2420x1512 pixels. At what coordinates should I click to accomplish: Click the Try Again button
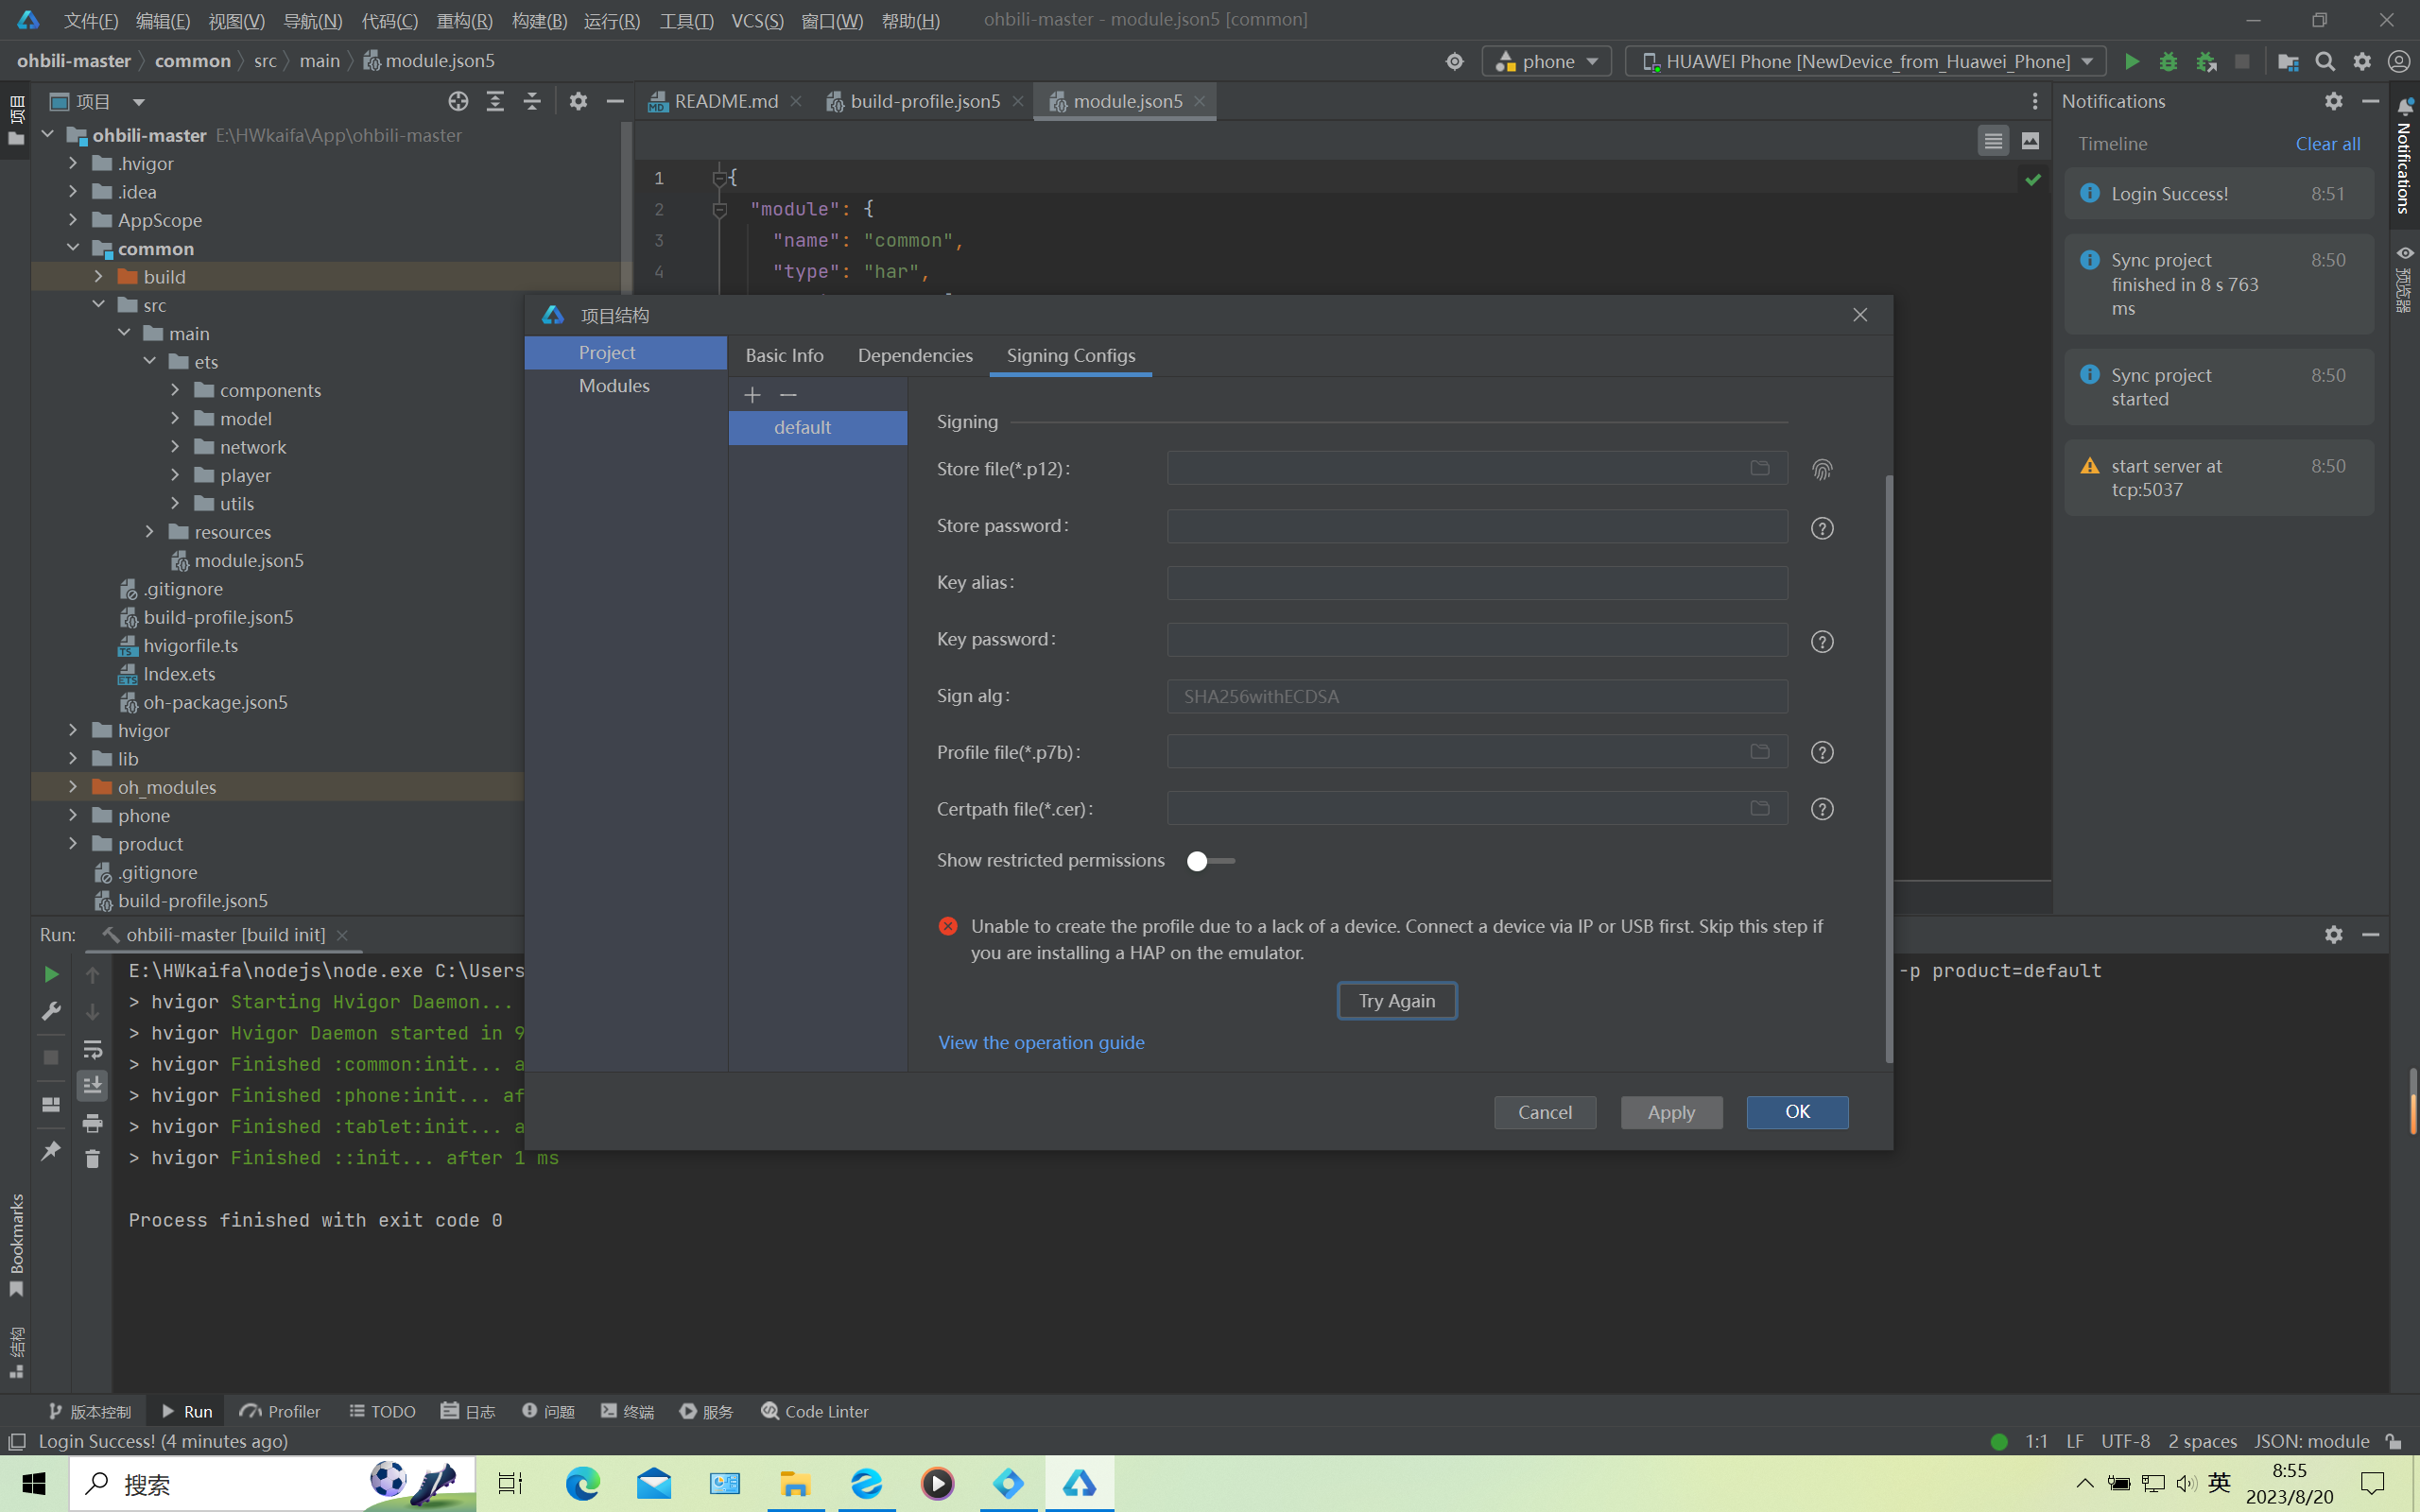coord(1397,1001)
